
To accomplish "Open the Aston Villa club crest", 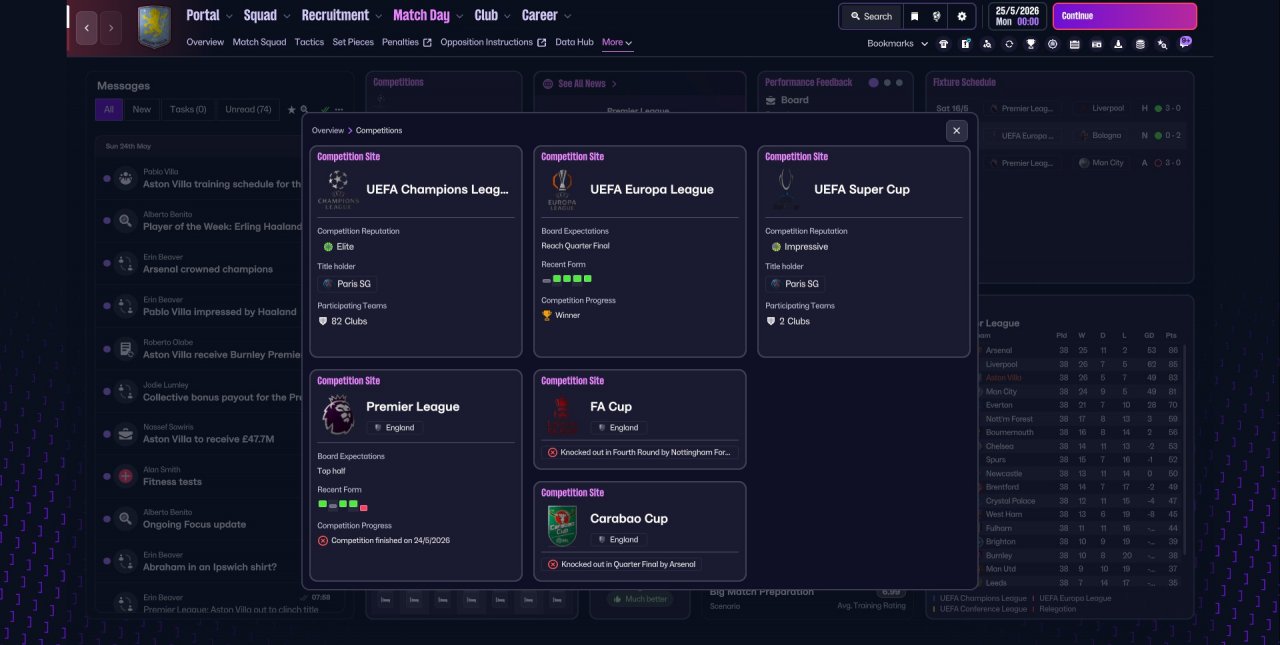I will pos(154,27).
